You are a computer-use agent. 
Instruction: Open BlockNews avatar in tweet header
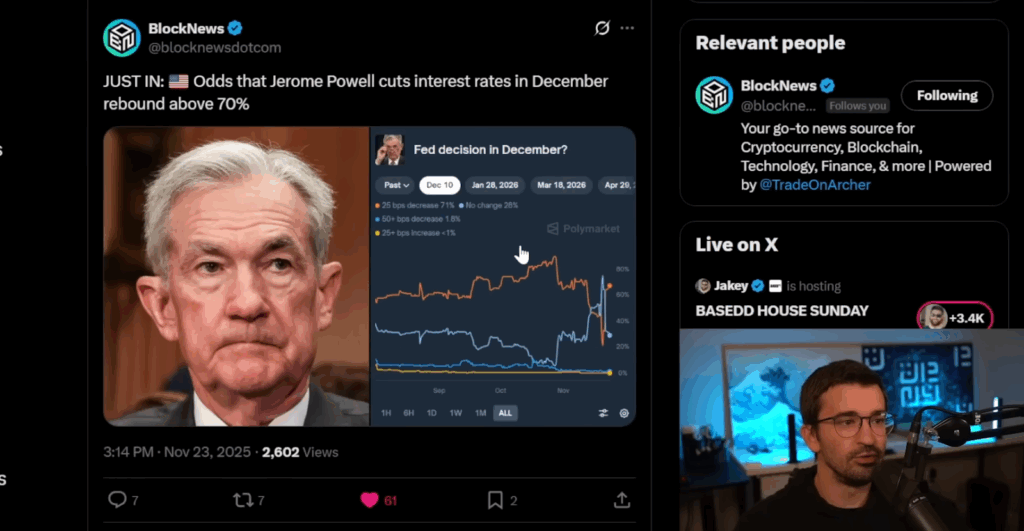[121, 38]
